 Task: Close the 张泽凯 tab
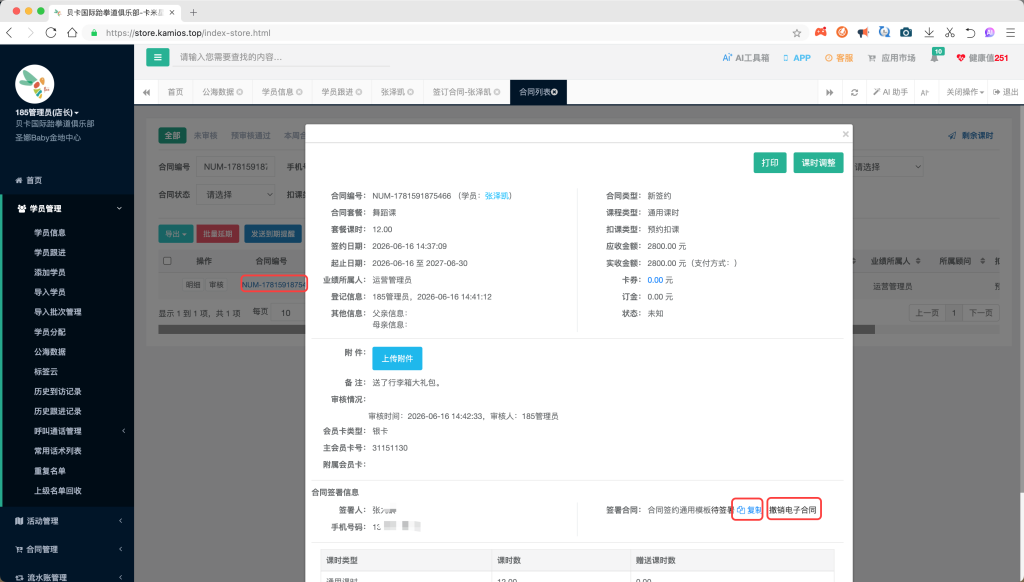(411, 92)
